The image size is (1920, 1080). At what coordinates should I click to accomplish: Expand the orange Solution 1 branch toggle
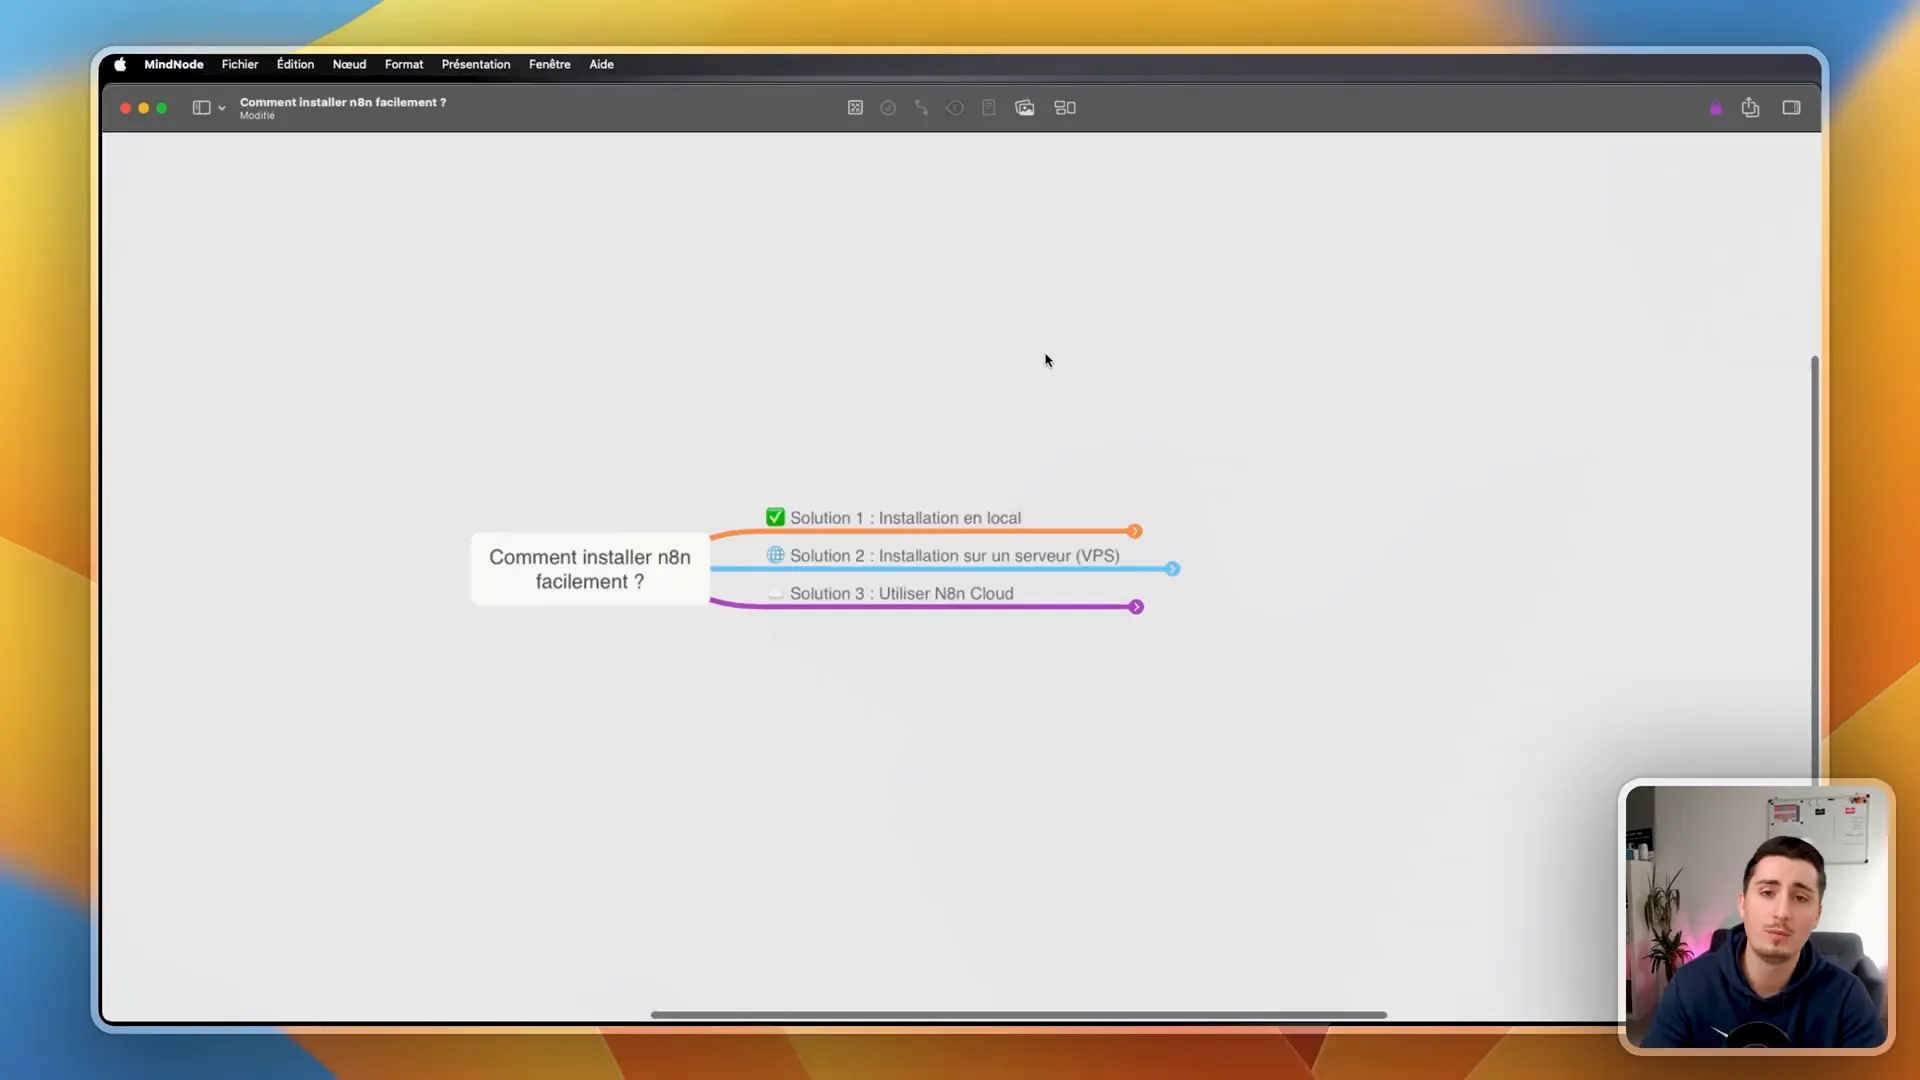point(1134,531)
